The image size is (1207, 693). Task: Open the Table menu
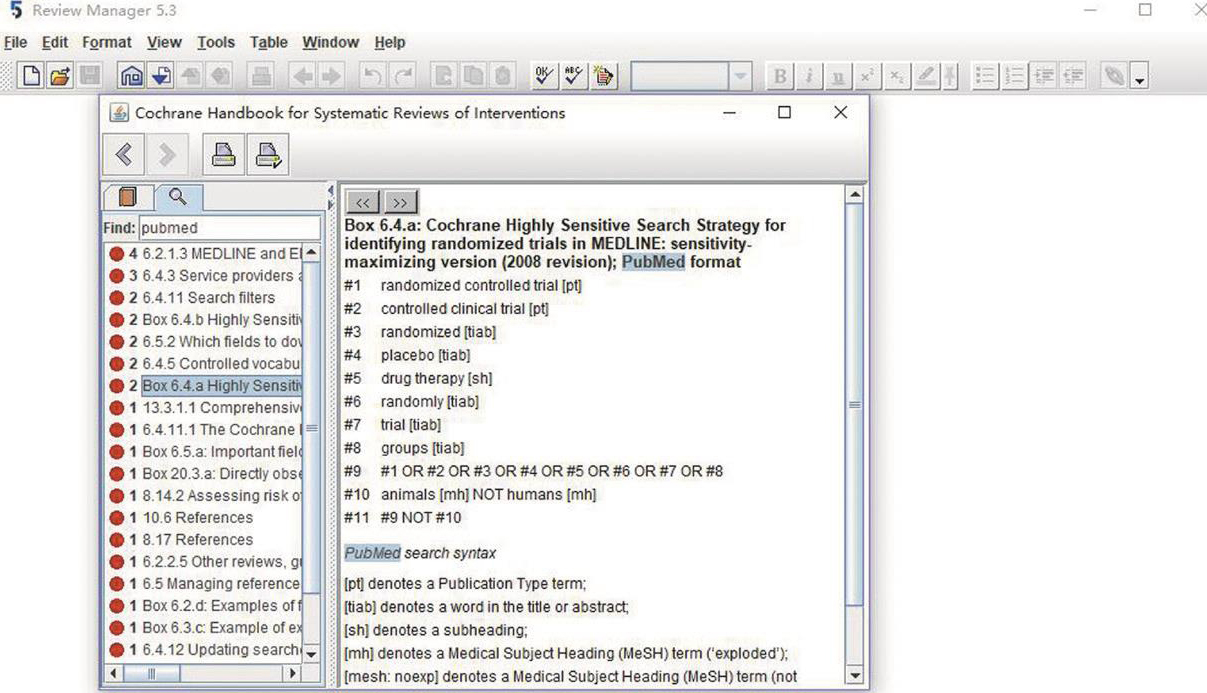268,42
